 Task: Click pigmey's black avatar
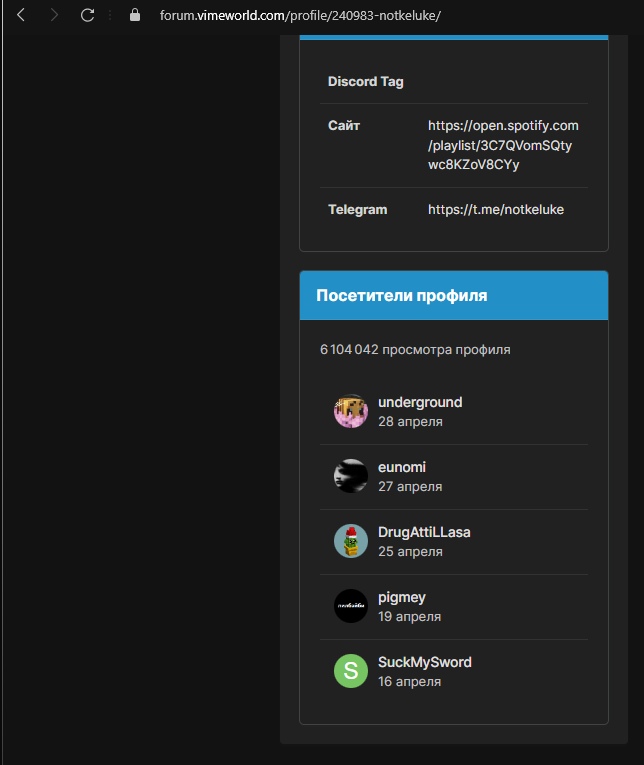351,606
